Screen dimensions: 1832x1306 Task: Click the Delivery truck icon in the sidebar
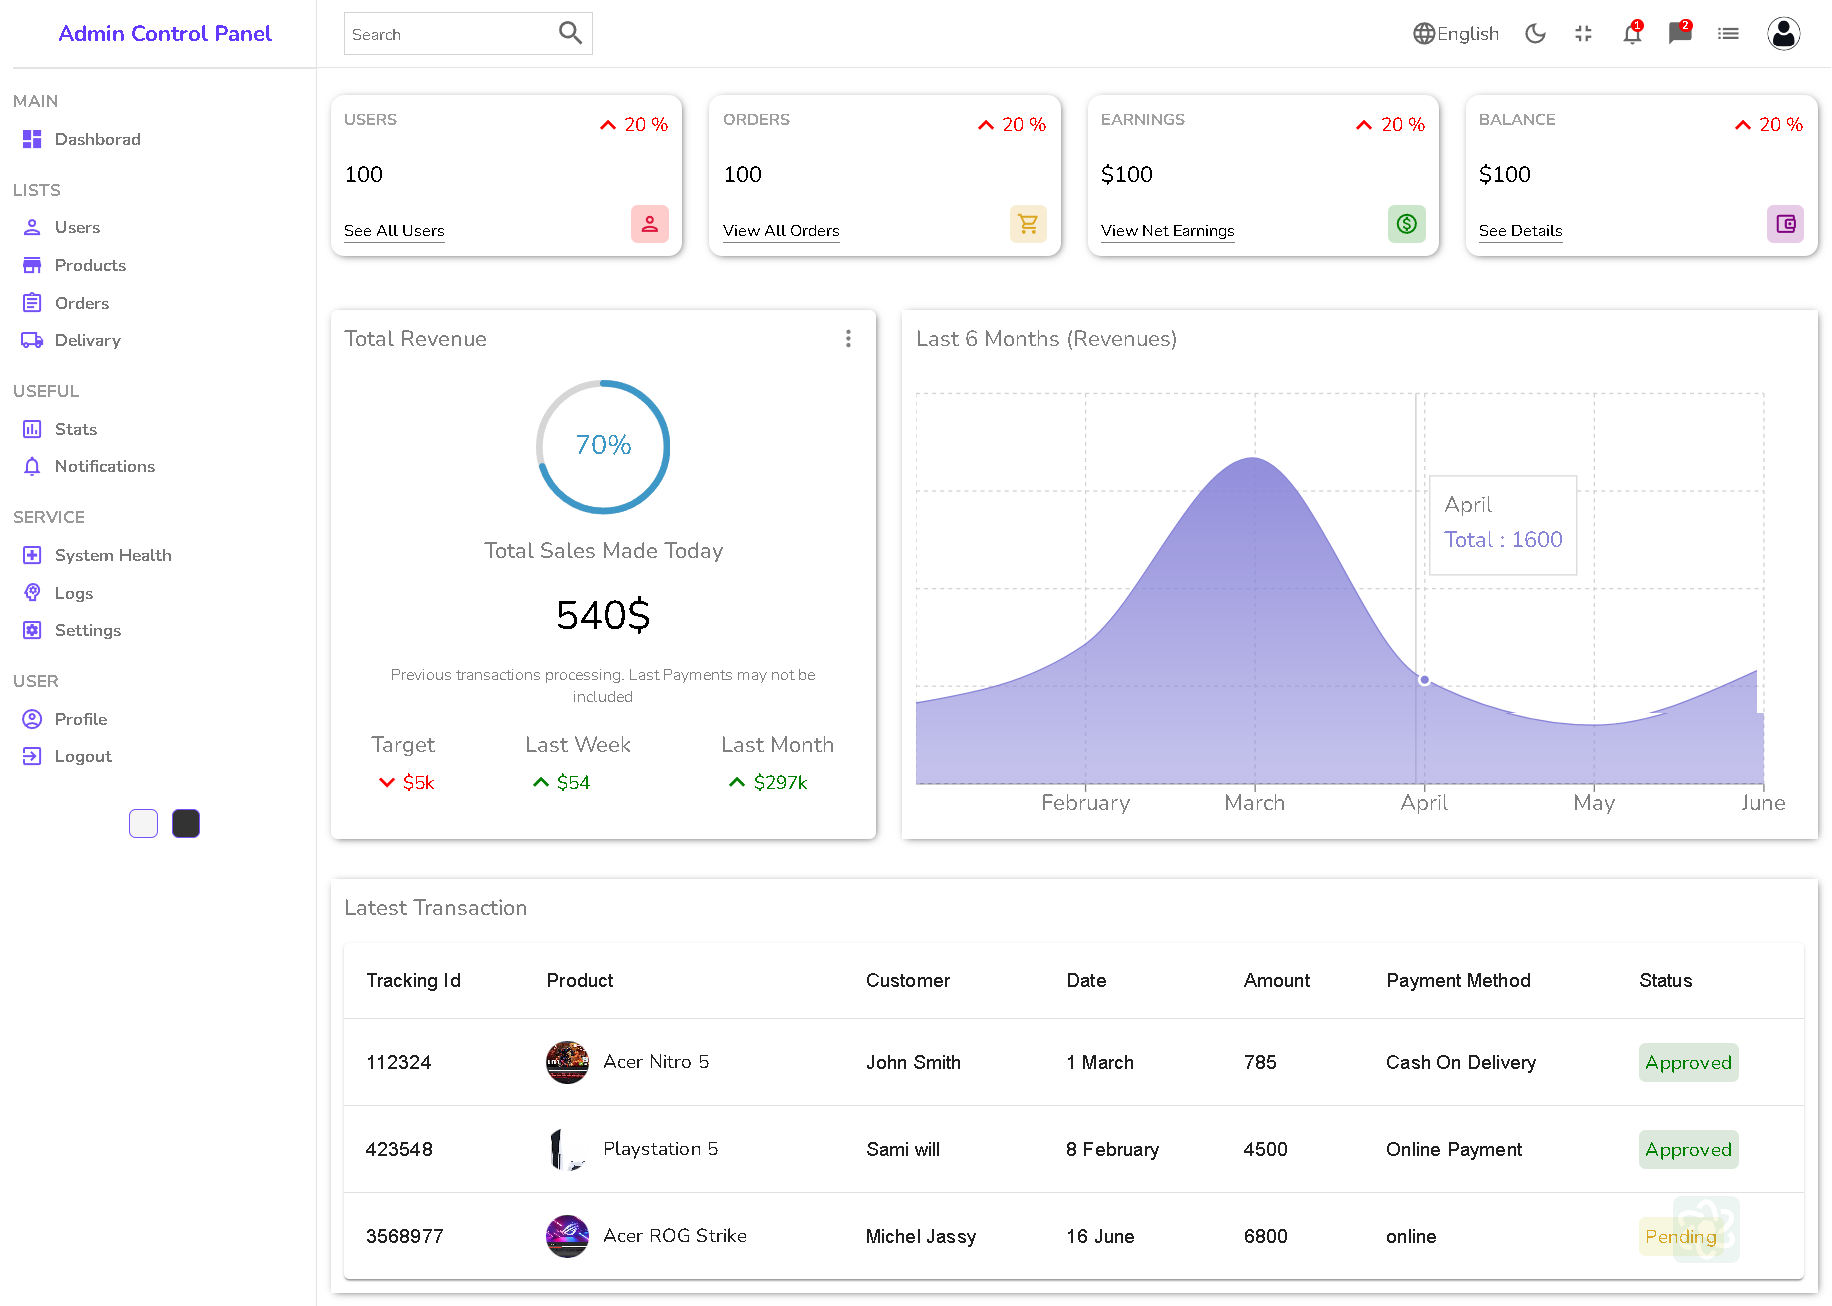pyautogui.click(x=32, y=340)
